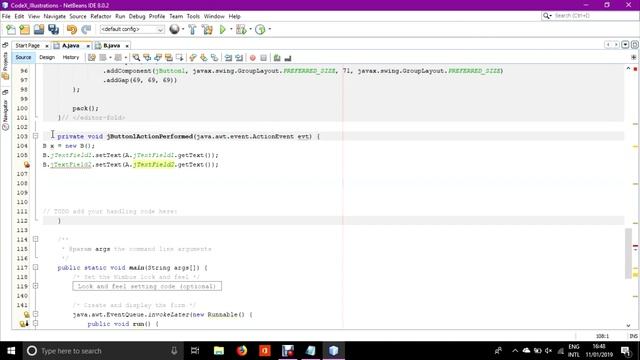Open the dropdown arrow beside Run Project

(231, 29)
